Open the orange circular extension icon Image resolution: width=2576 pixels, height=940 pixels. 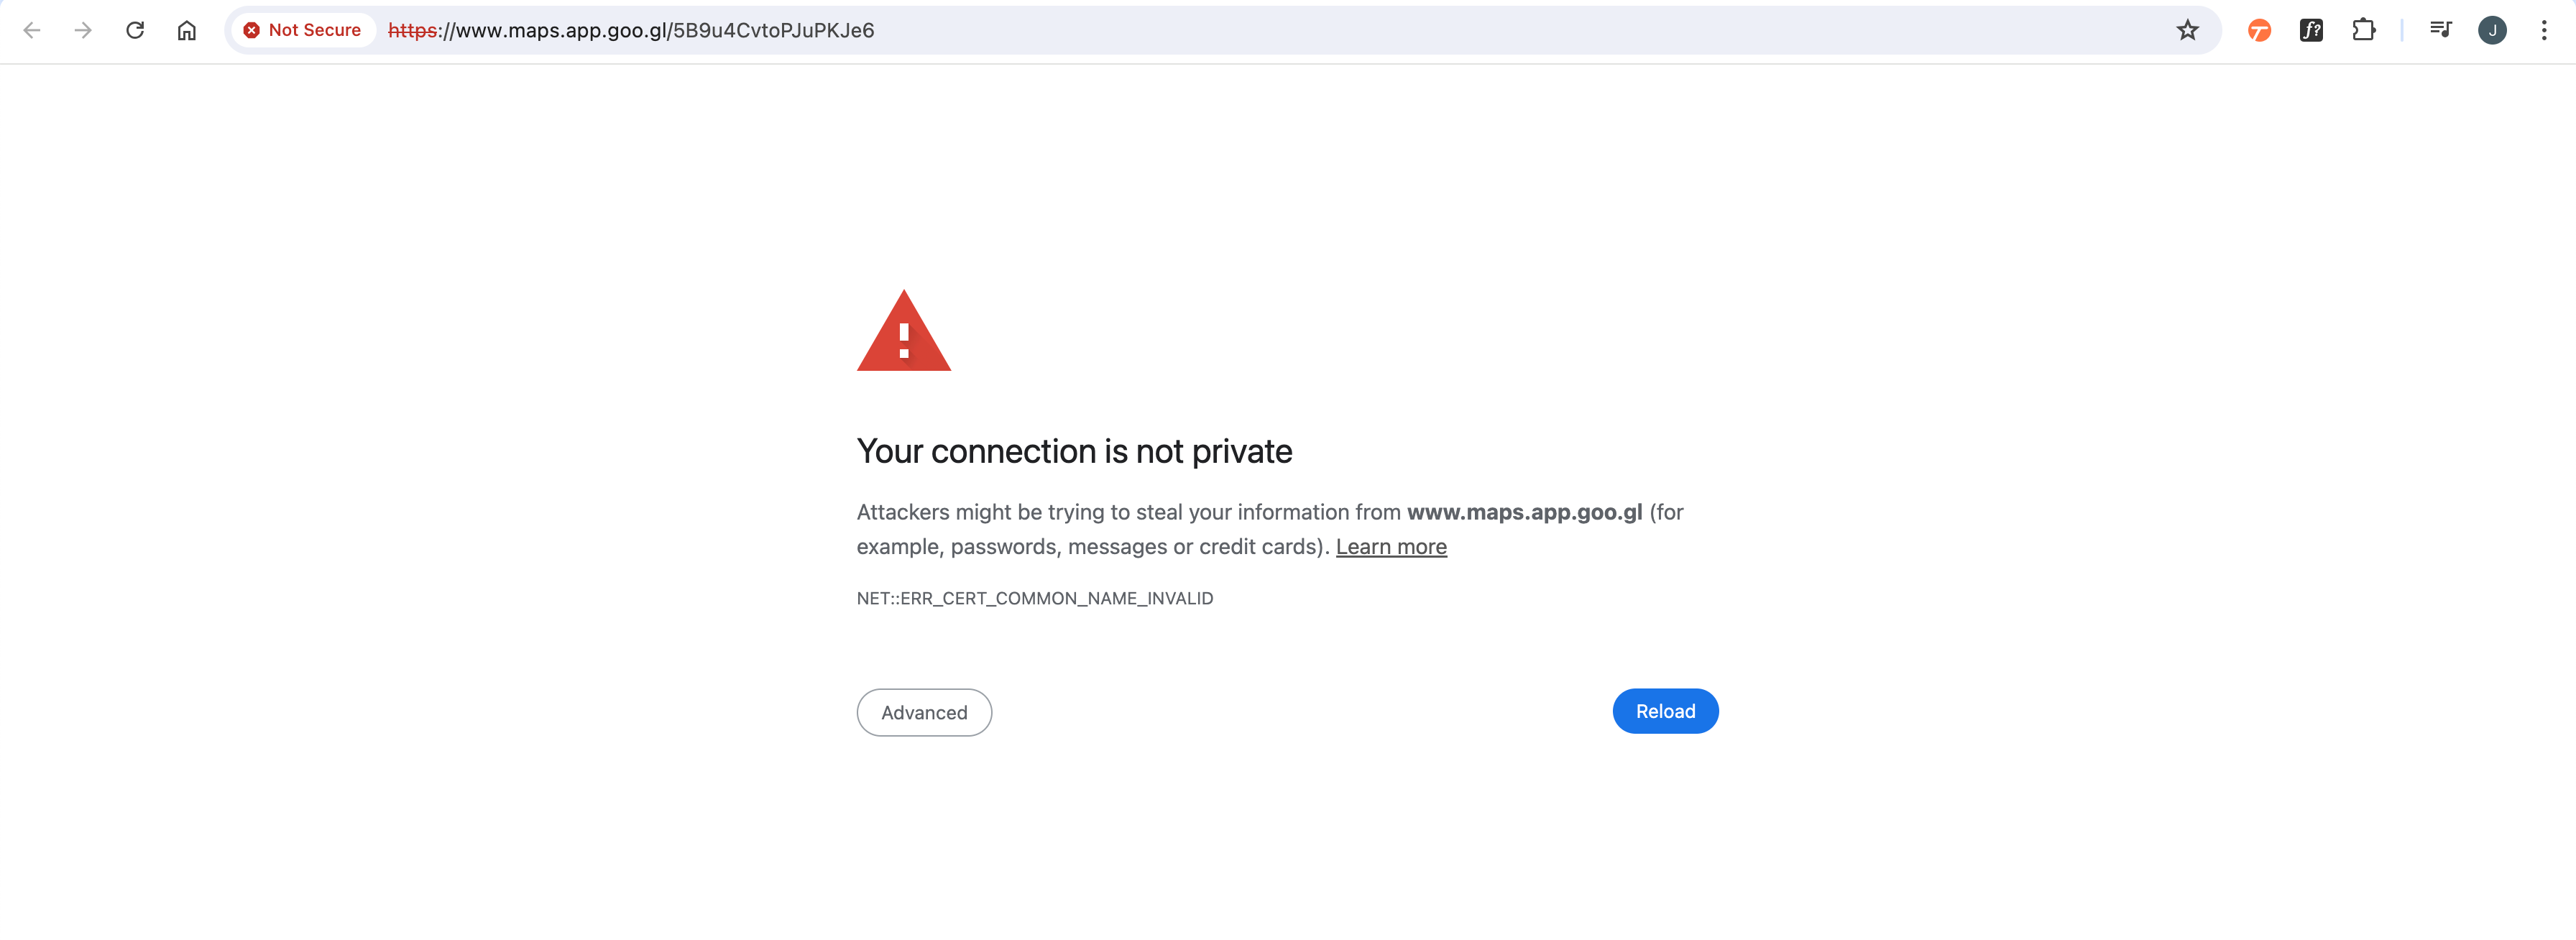2259,30
